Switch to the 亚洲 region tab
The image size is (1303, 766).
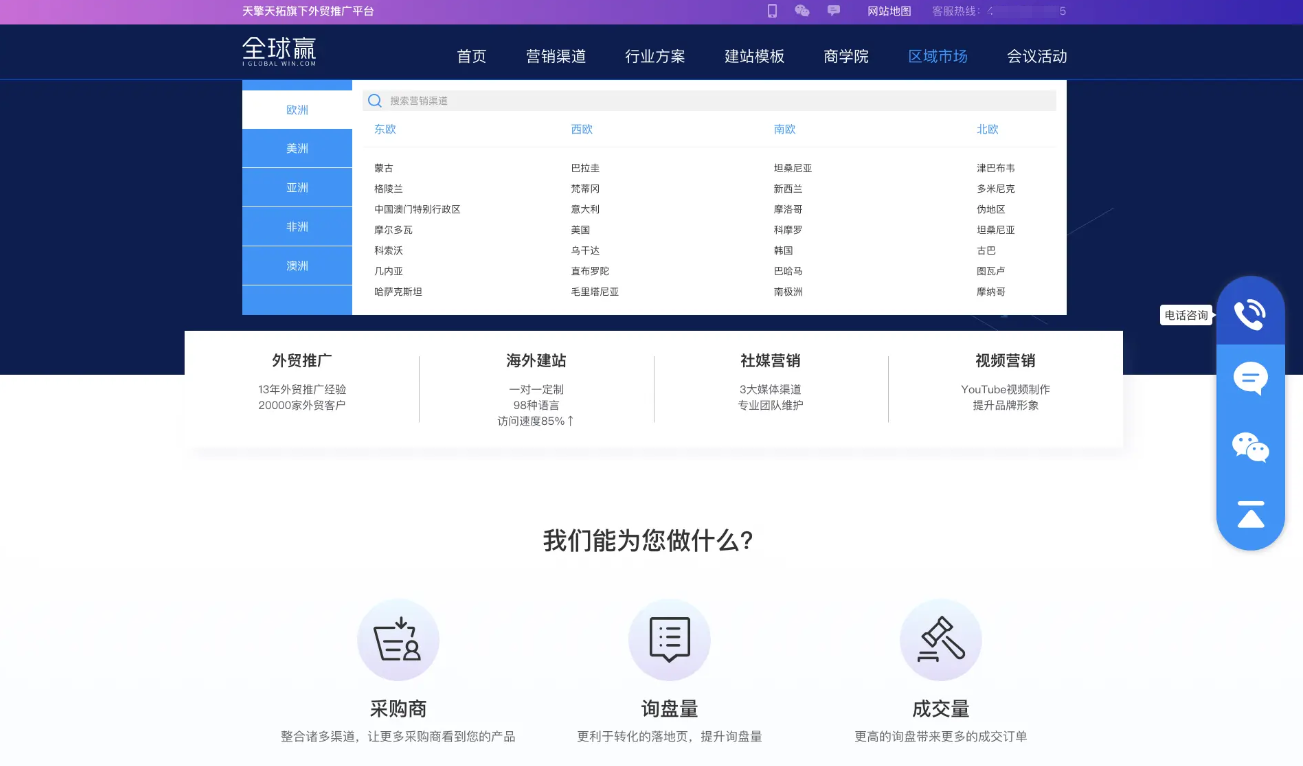pos(297,188)
